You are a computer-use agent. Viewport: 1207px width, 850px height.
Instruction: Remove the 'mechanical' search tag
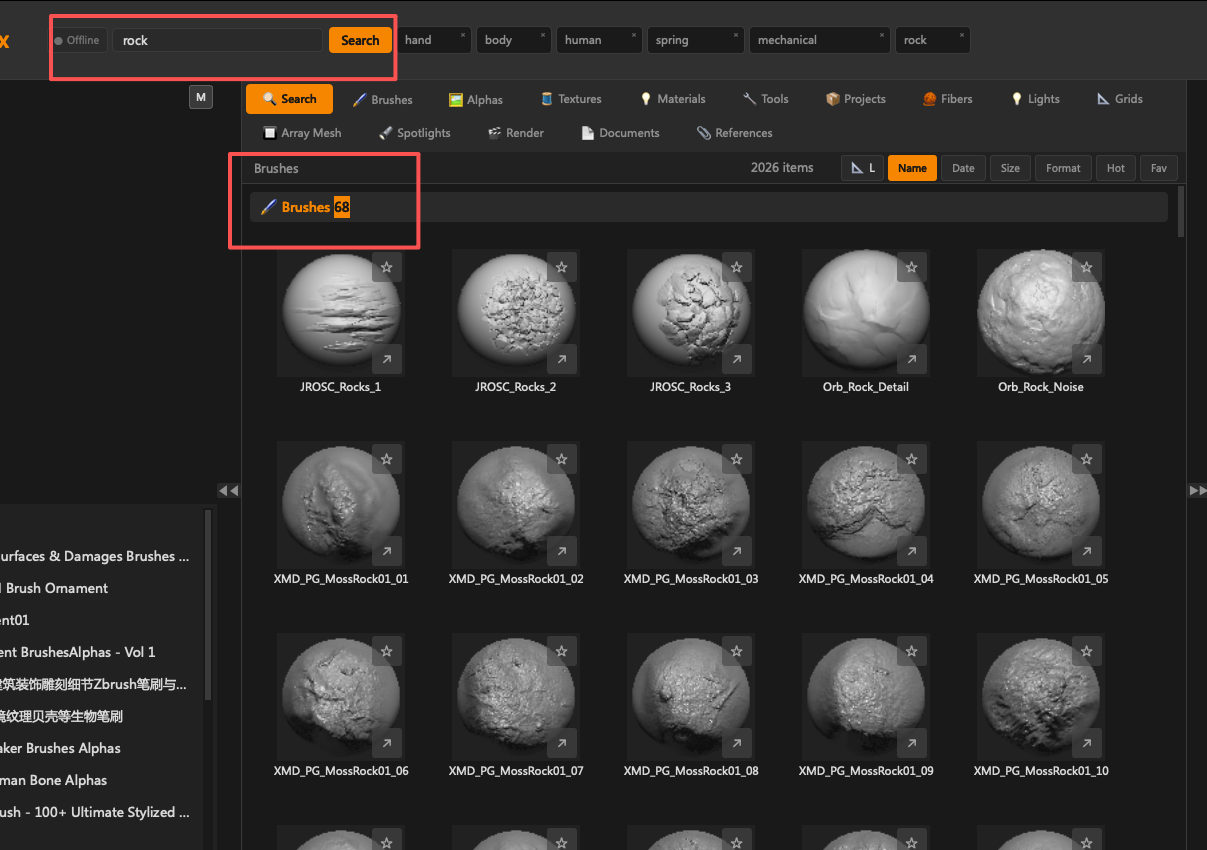(x=882, y=34)
